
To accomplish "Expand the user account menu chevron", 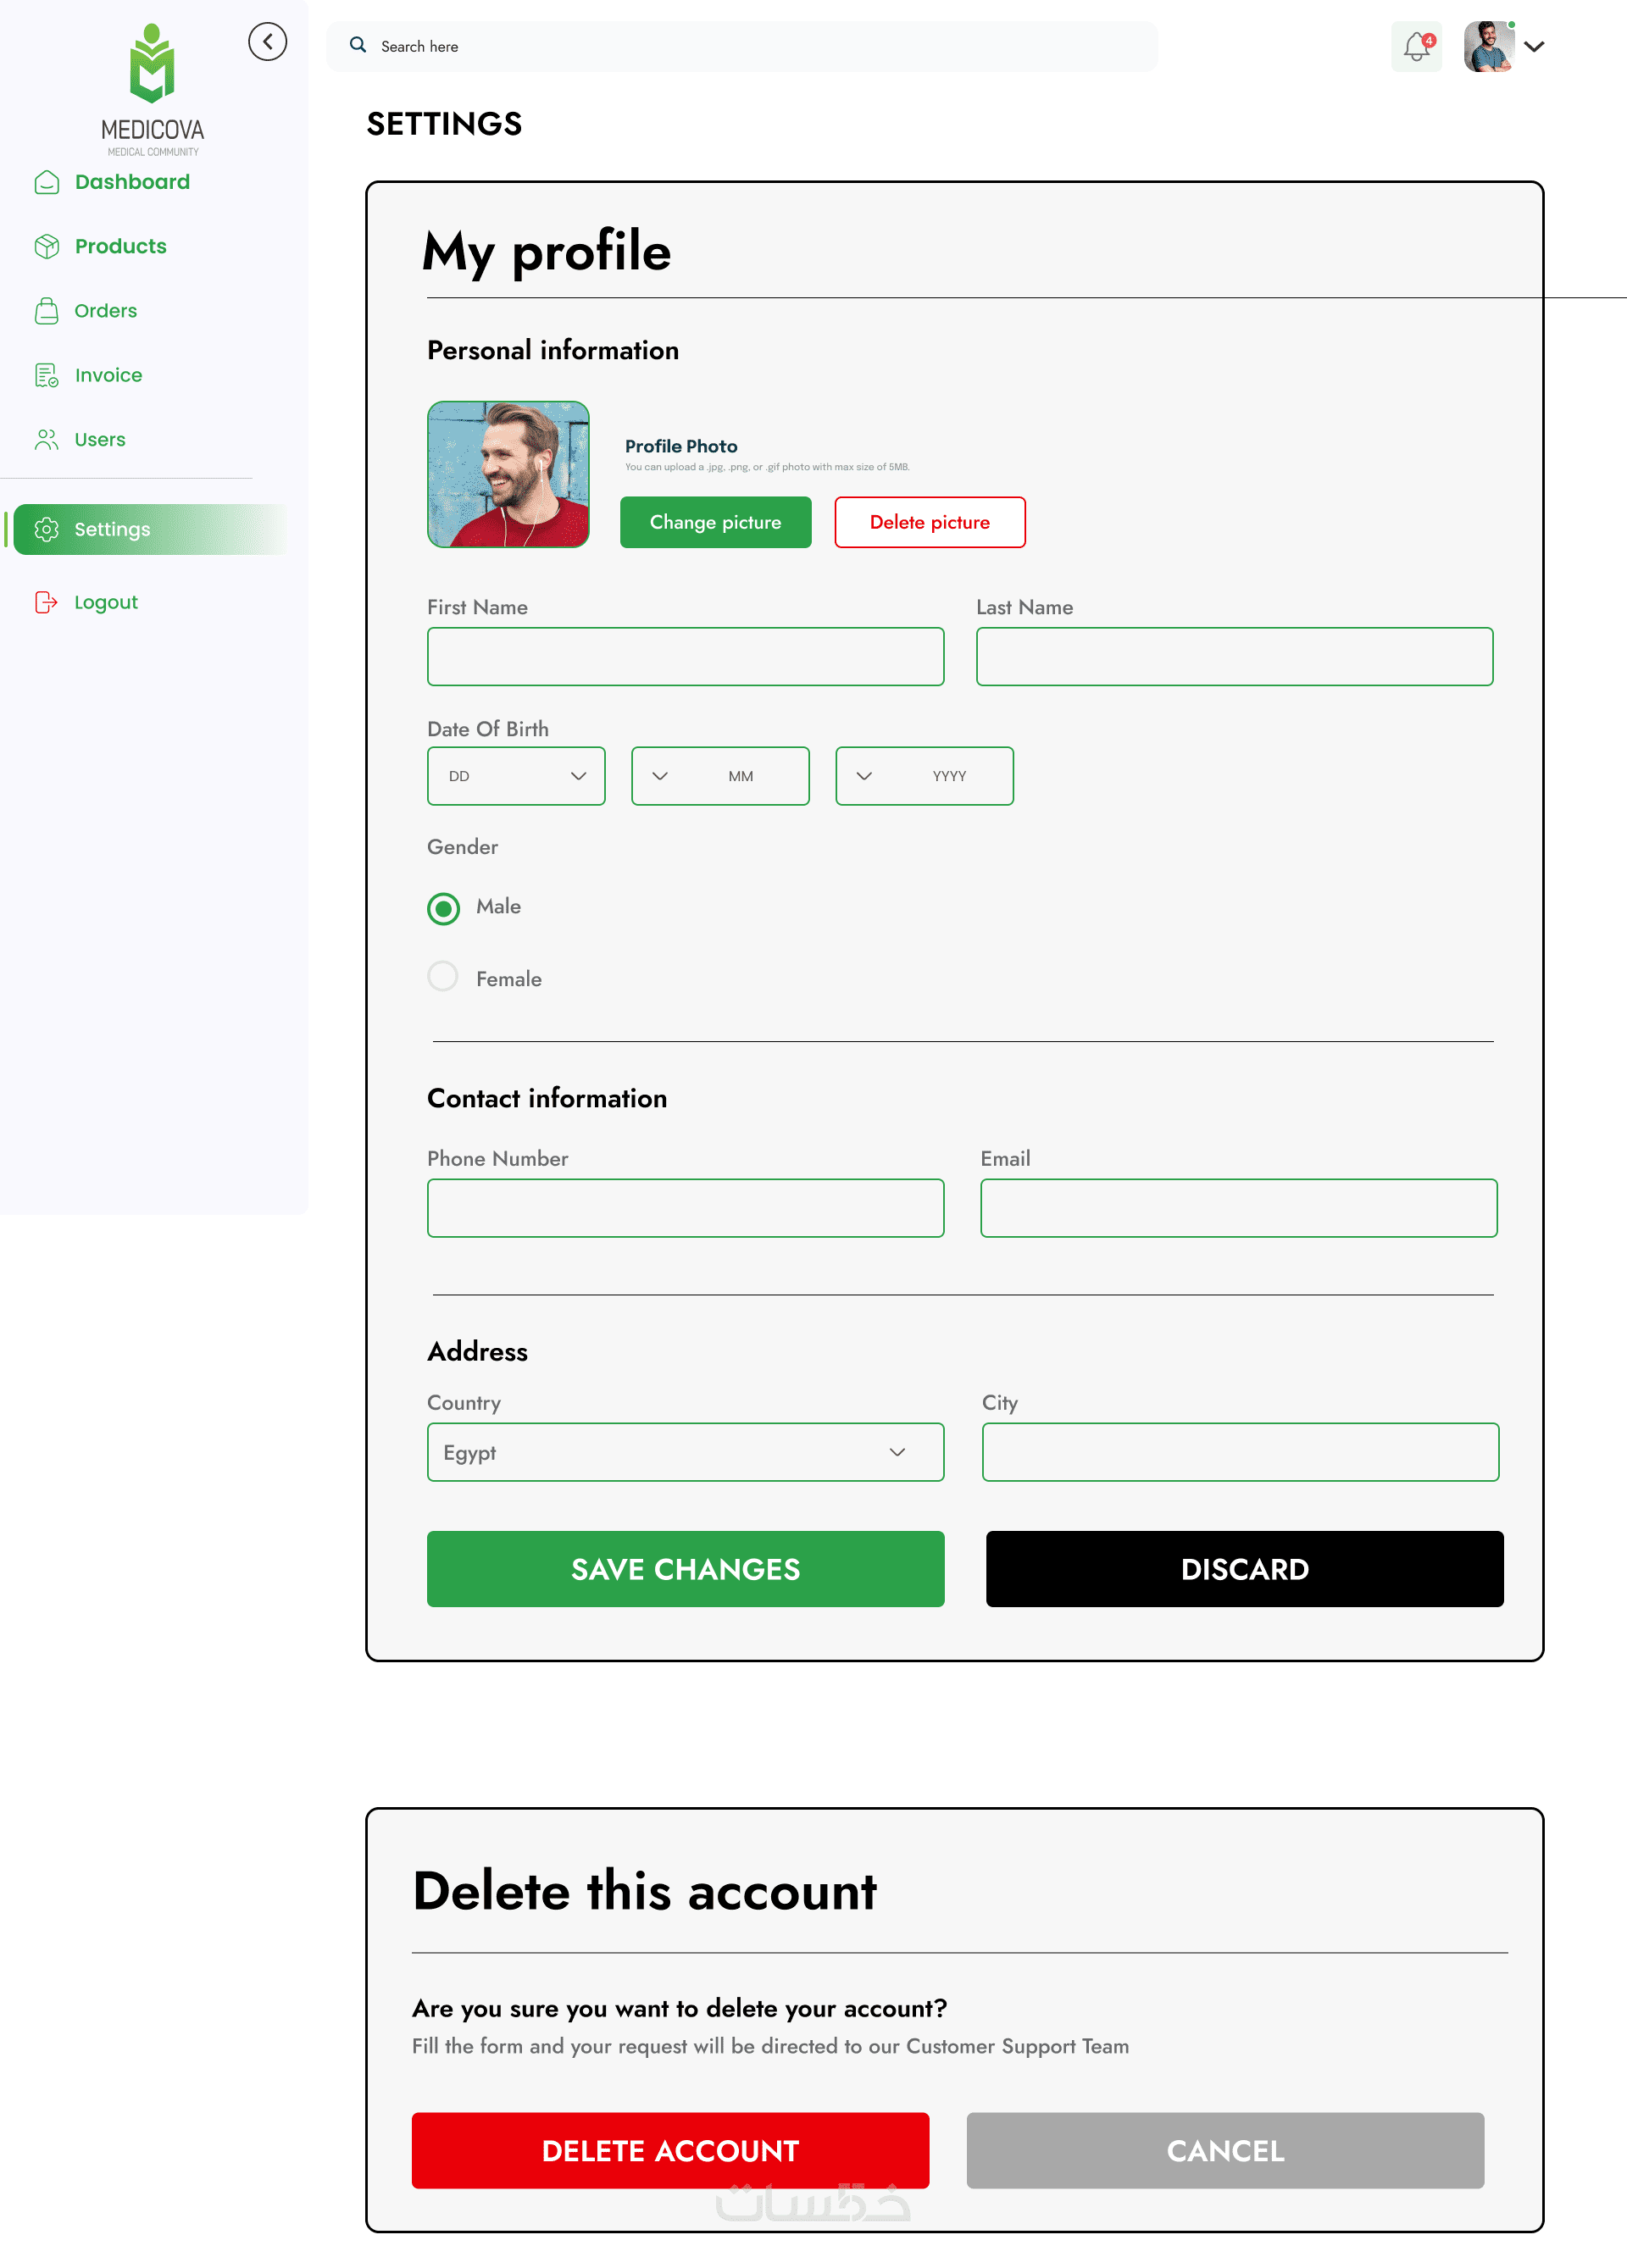I will tap(1535, 46).
